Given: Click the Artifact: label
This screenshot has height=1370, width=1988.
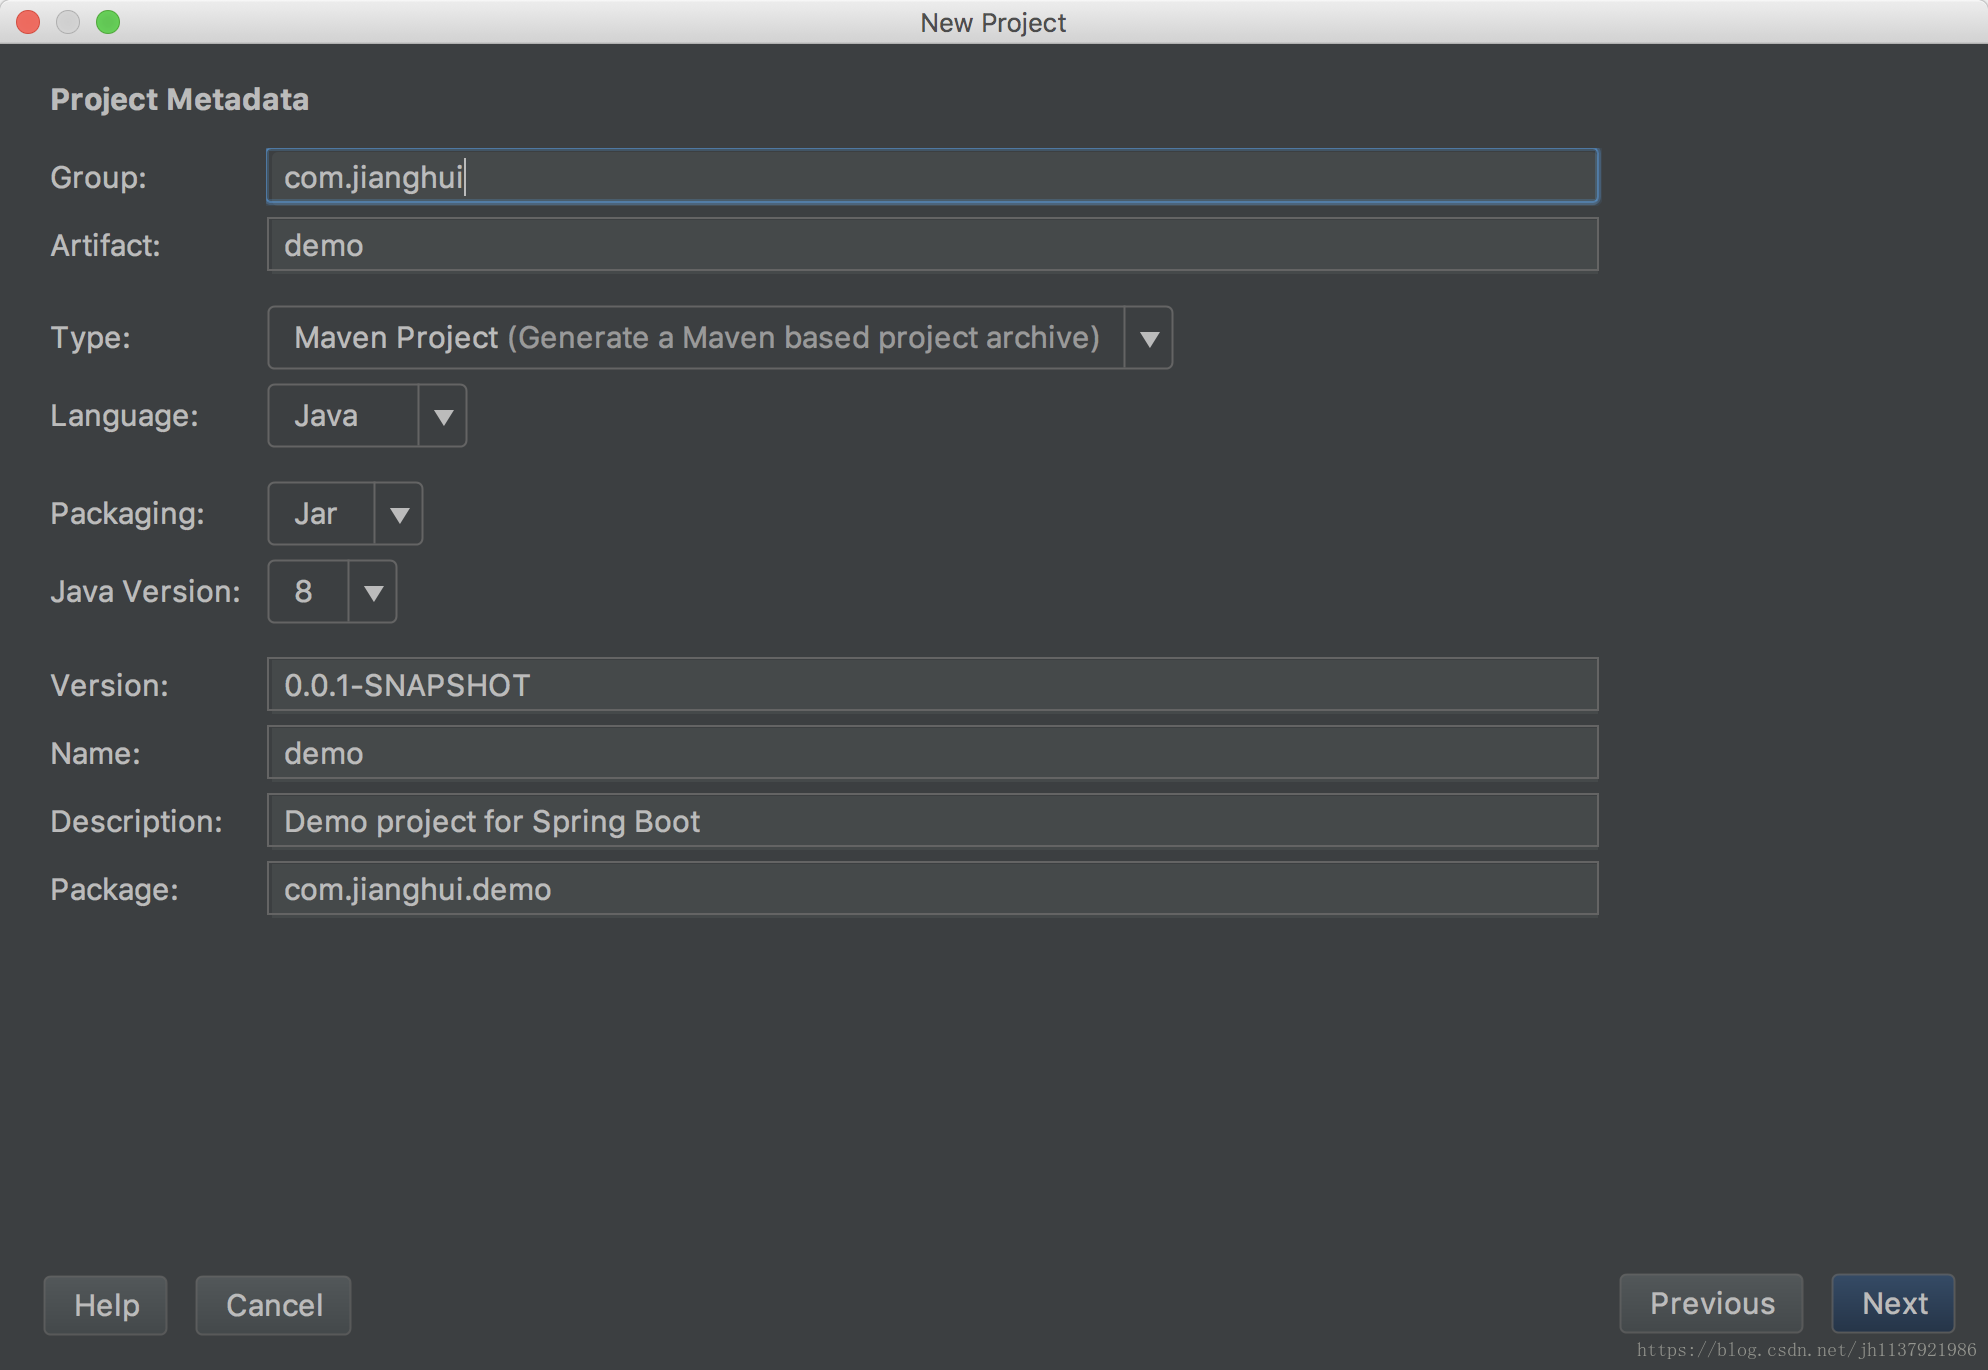Looking at the screenshot, I should tap(105, 245).
